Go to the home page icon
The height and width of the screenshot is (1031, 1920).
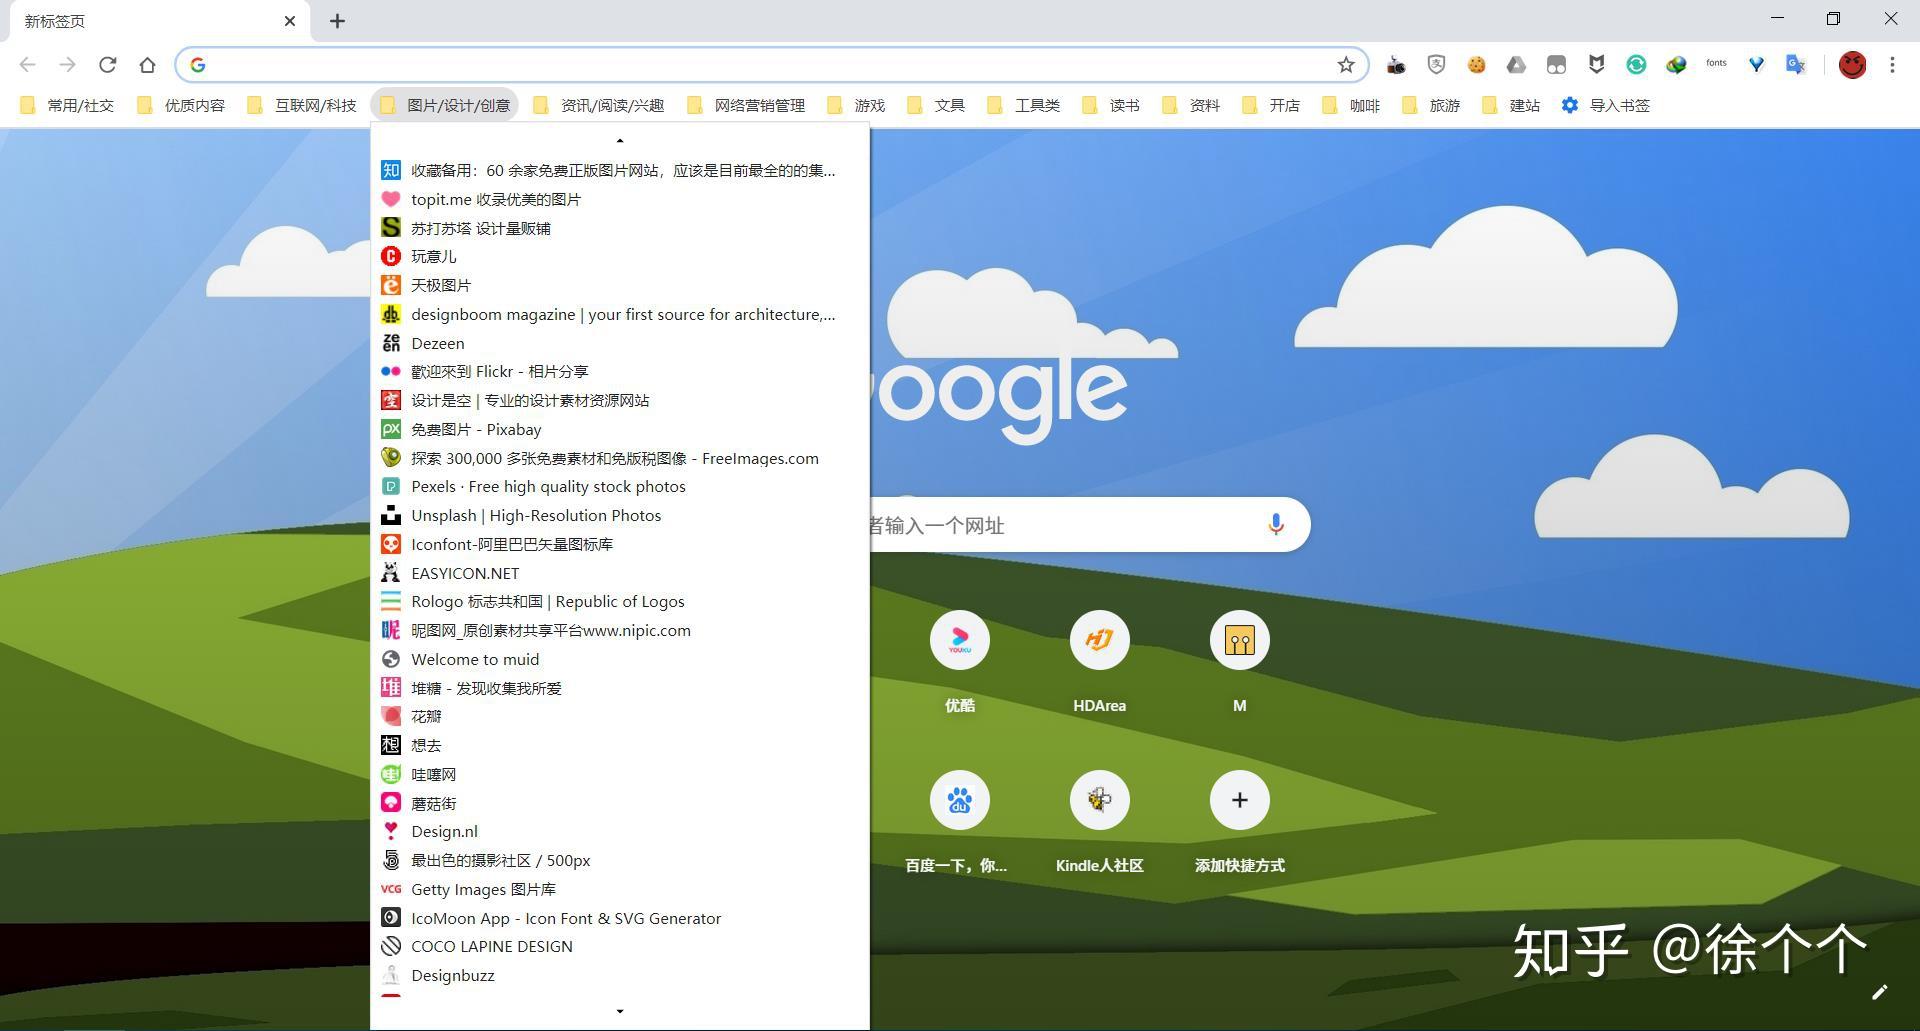click(147, 65)
